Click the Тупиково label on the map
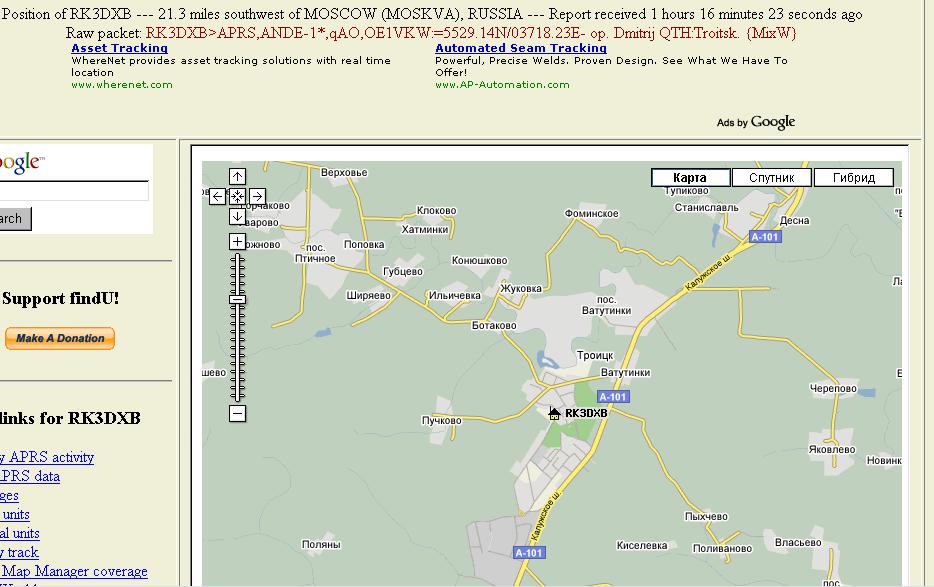 click(687, 191)
